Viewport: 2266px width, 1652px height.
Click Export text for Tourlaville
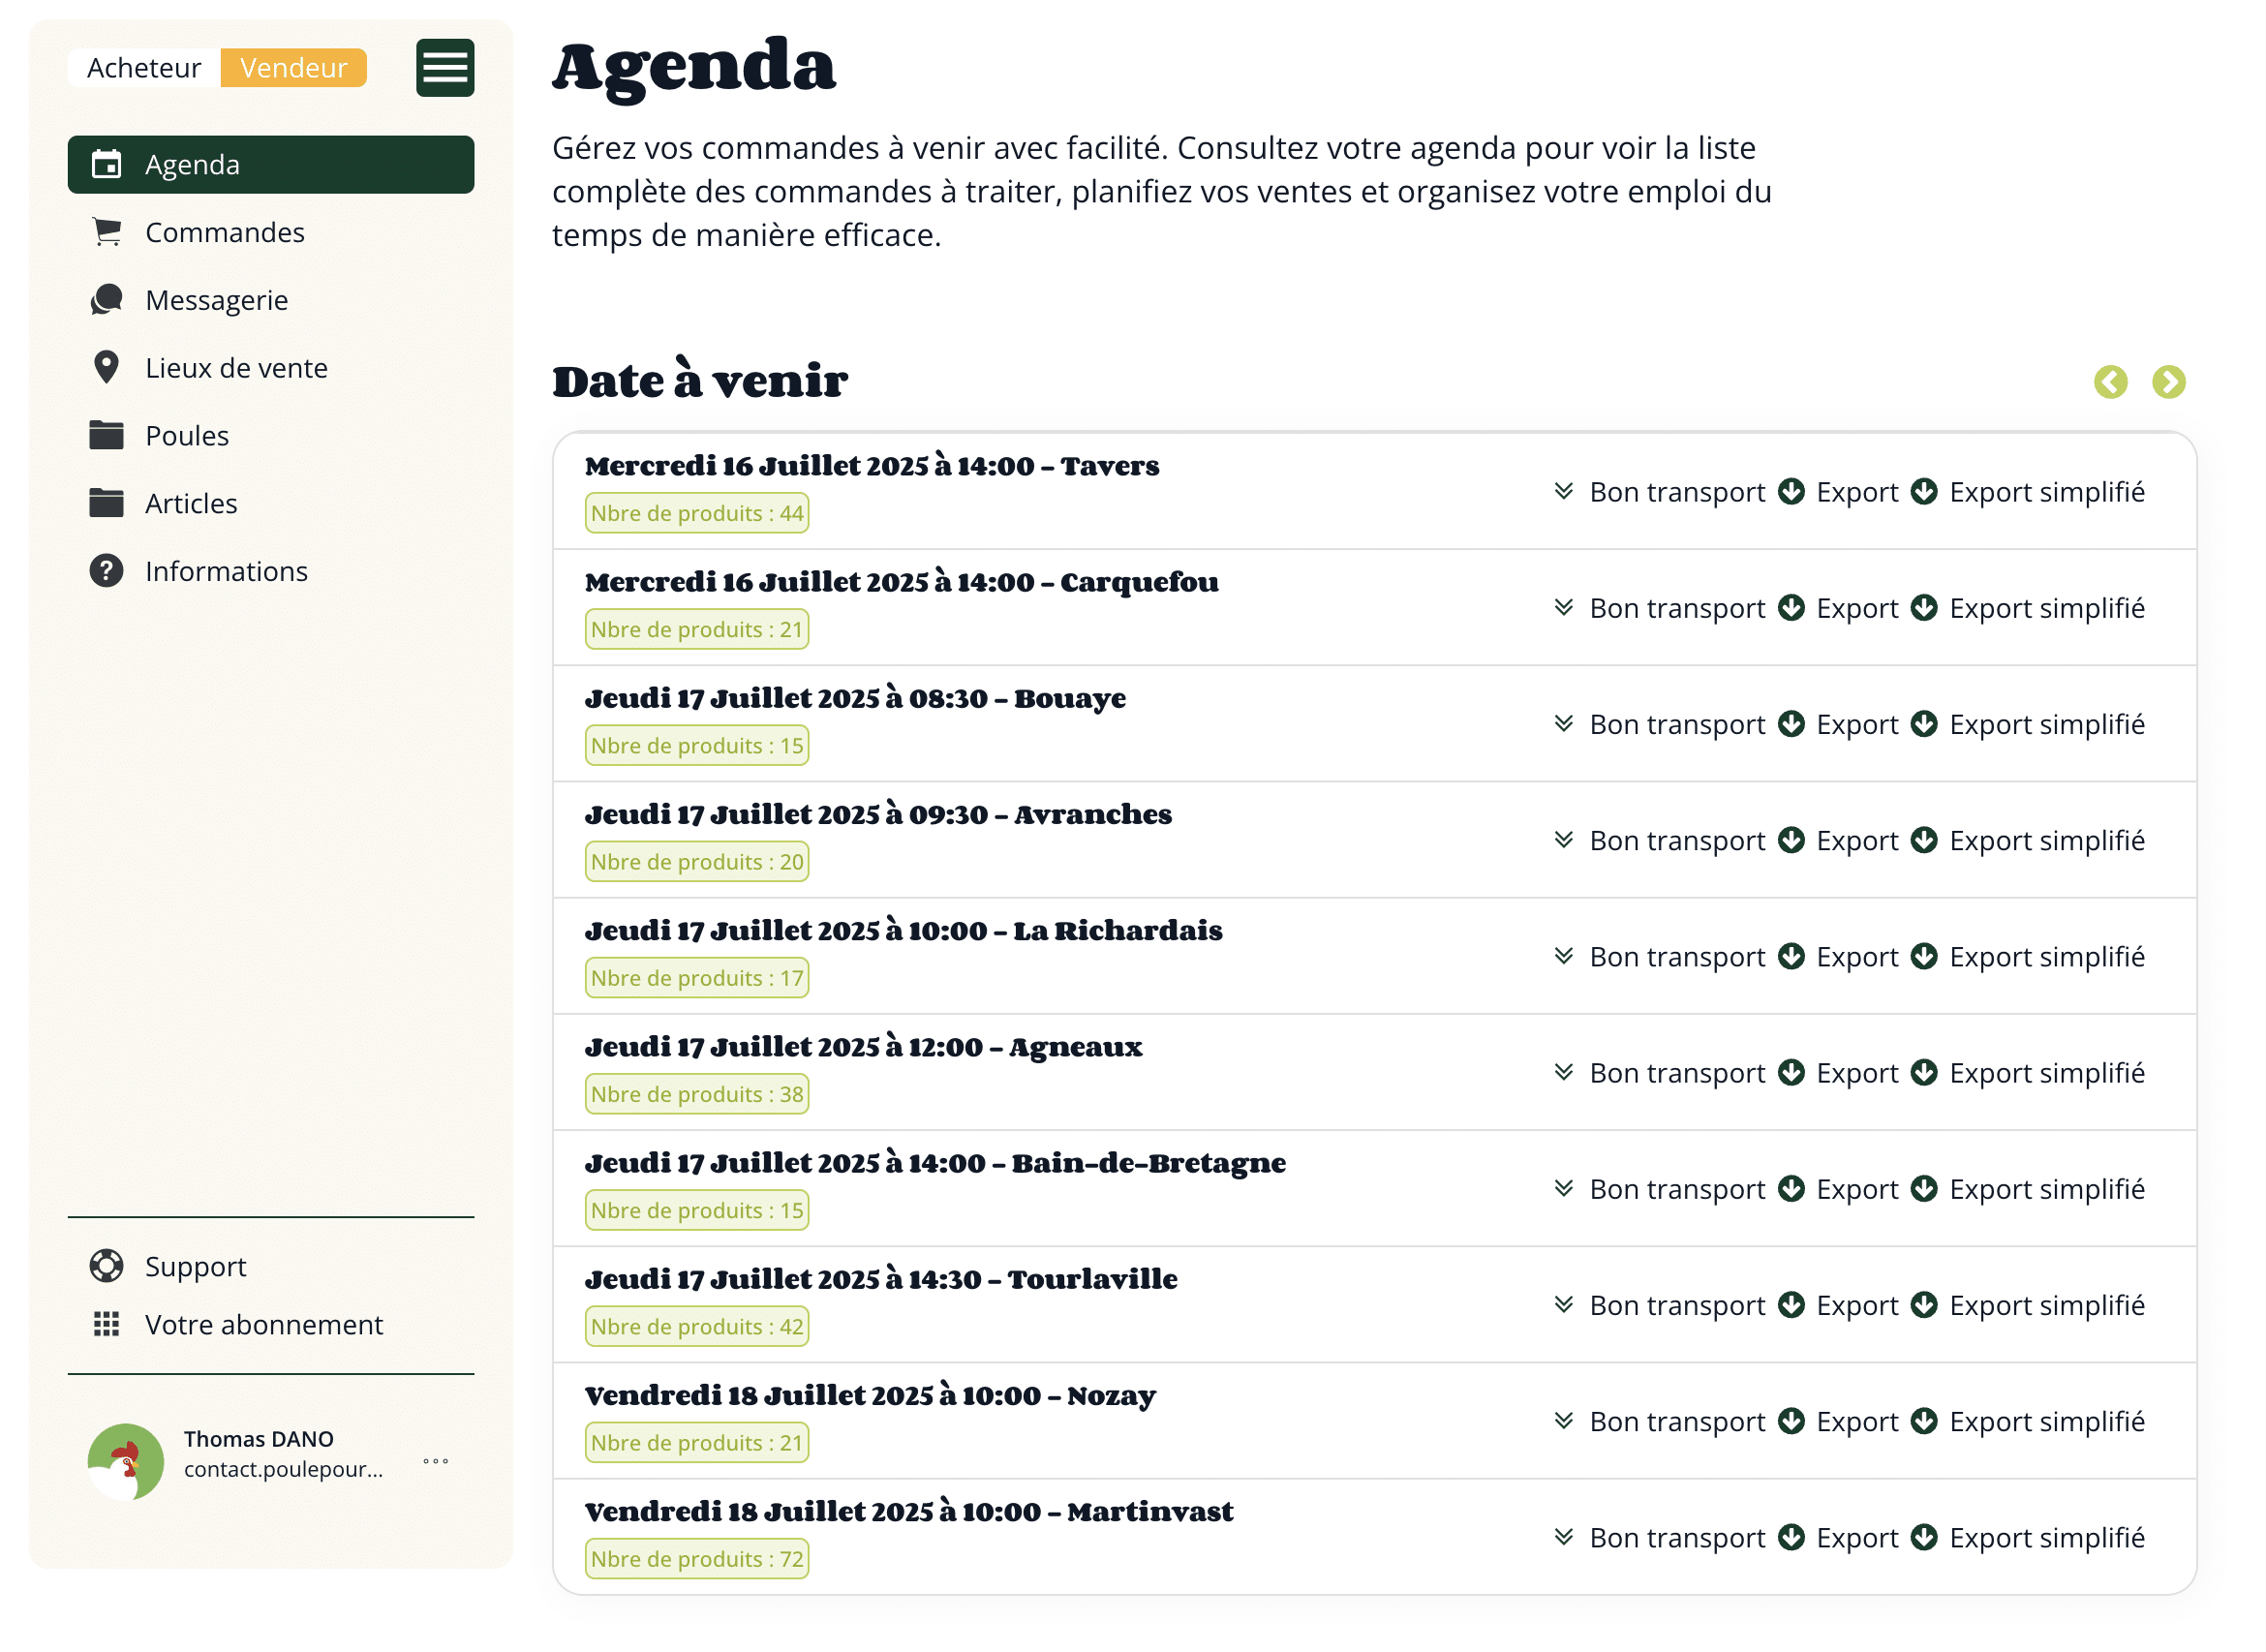1859,1307
